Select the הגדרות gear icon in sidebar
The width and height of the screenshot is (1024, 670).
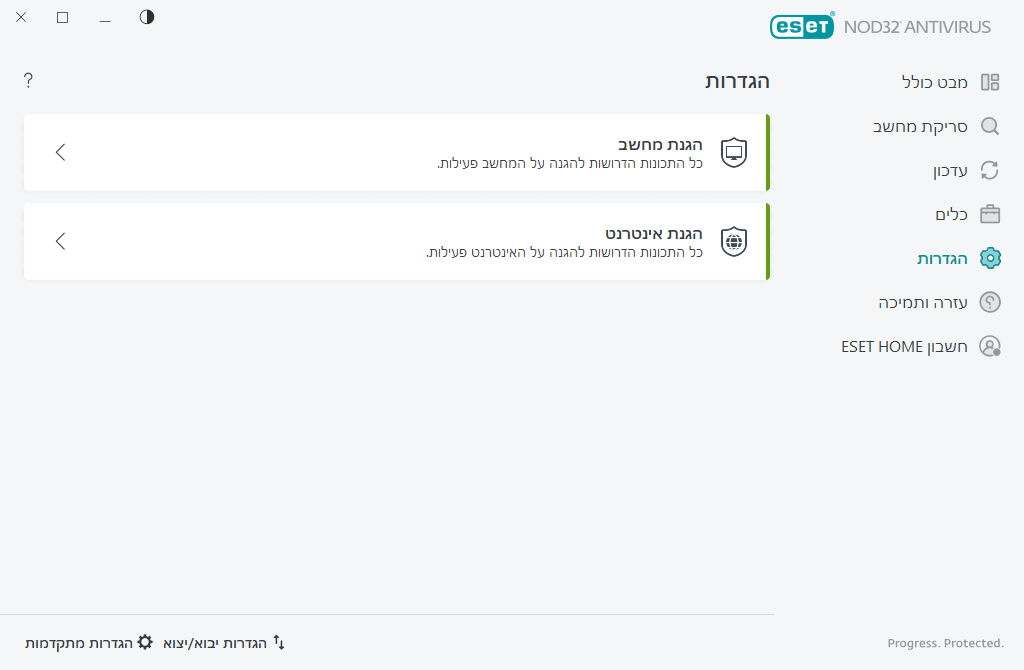tap(990, 258)
